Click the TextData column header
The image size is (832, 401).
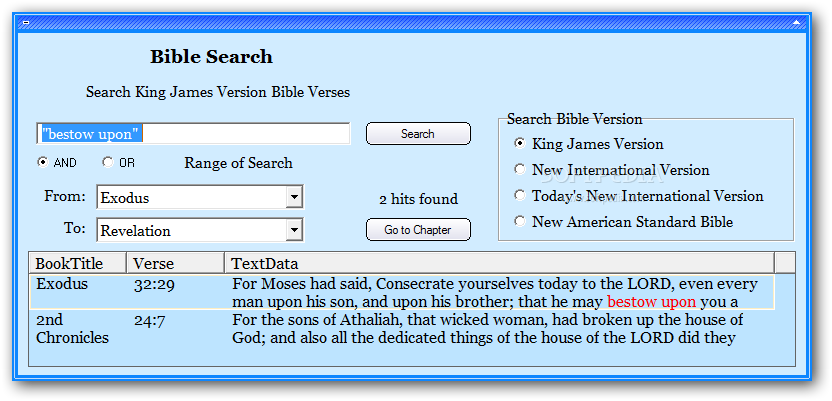coord(499,263)
